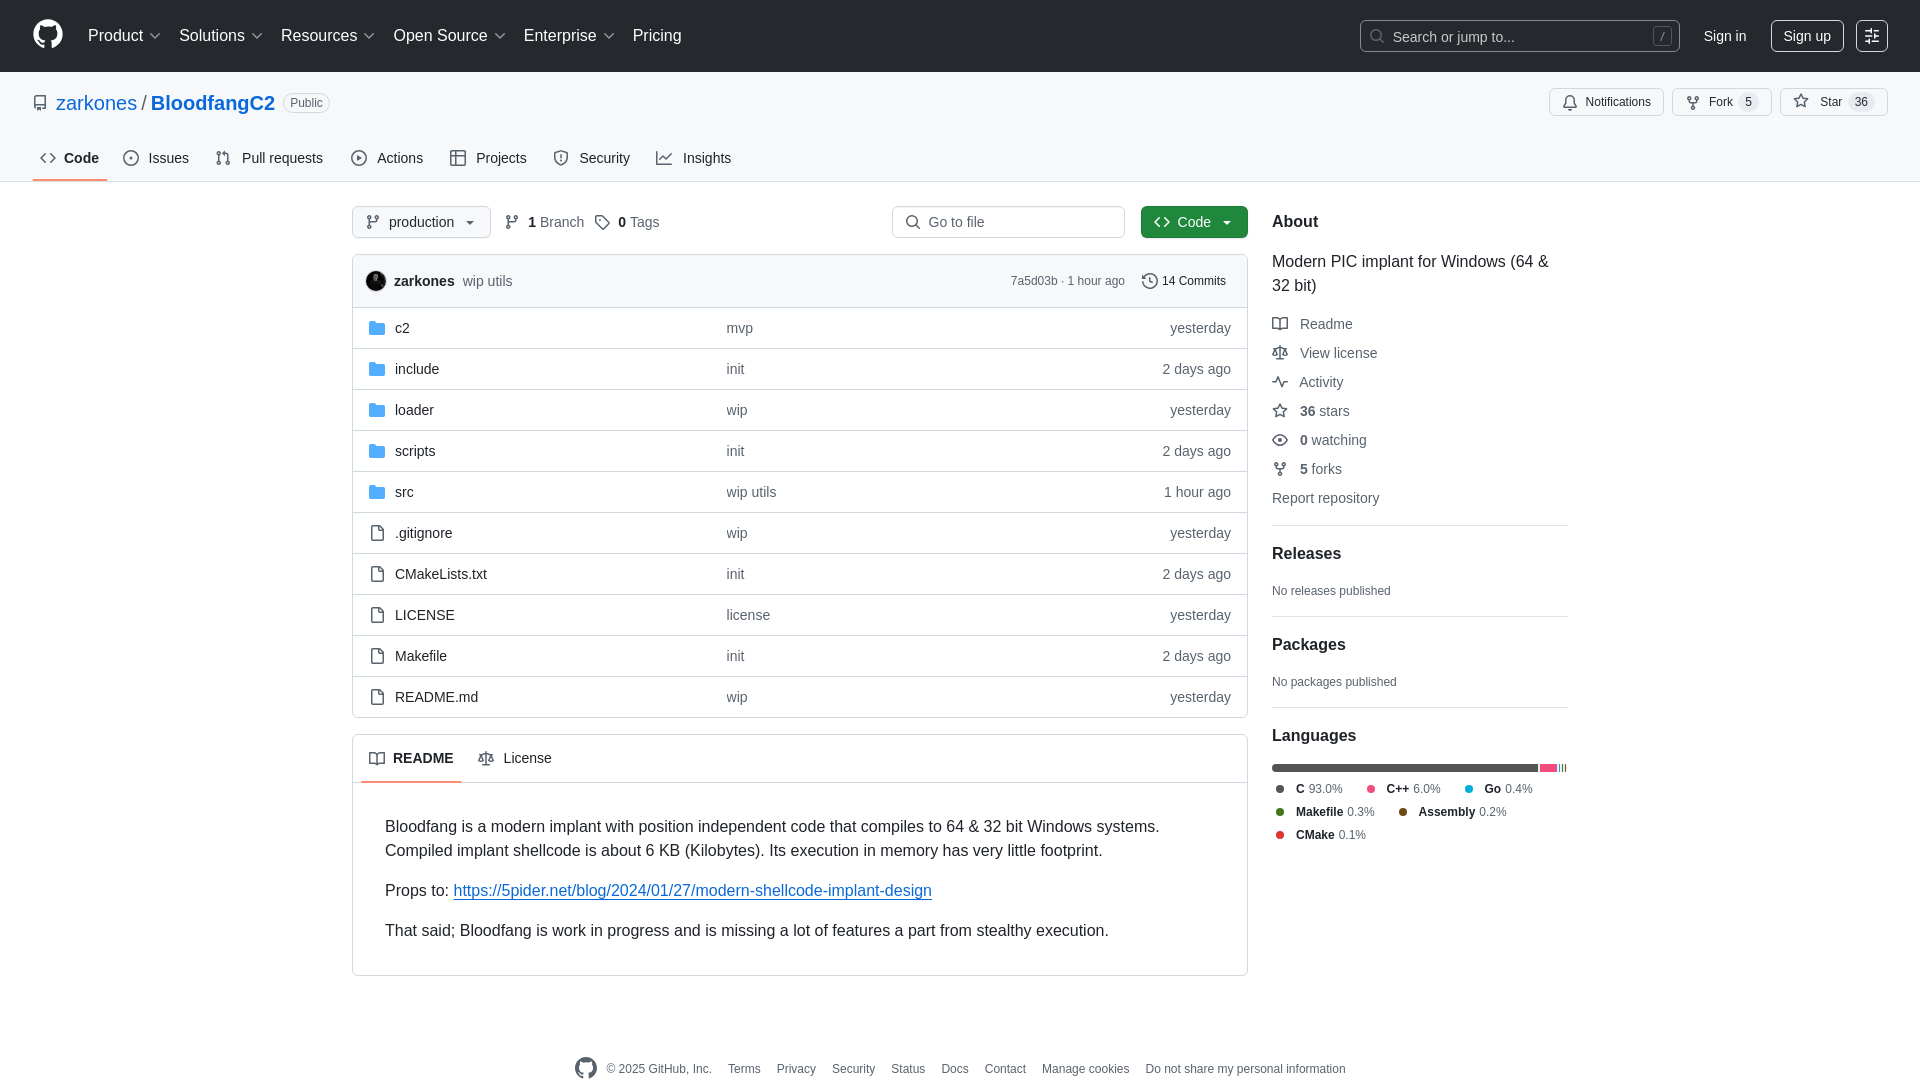Screen dimensions: 1920x1080
Task: Click the LICENSE file icon
Action: coord(377,615)
